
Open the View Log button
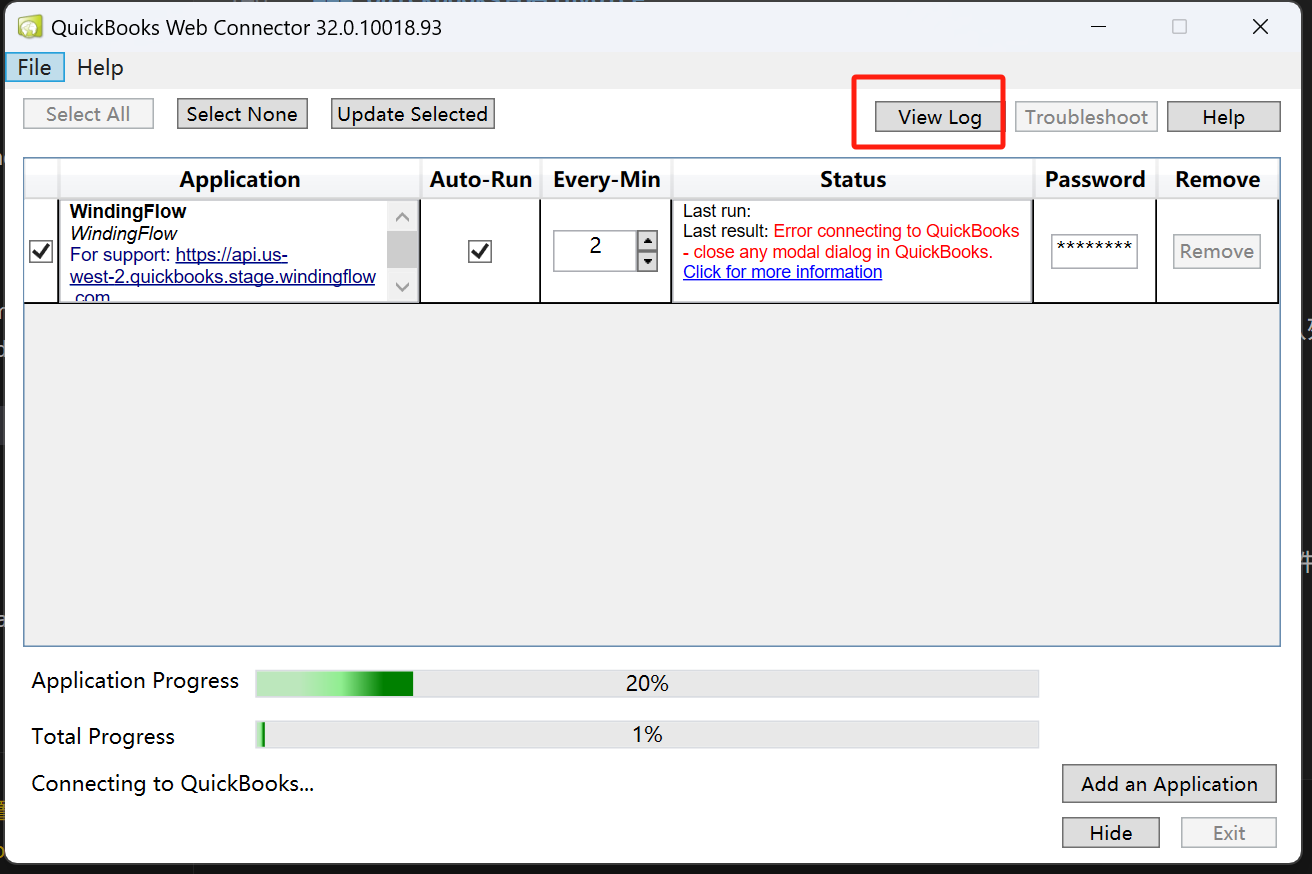pyautogui.click(x=939, y=117)
